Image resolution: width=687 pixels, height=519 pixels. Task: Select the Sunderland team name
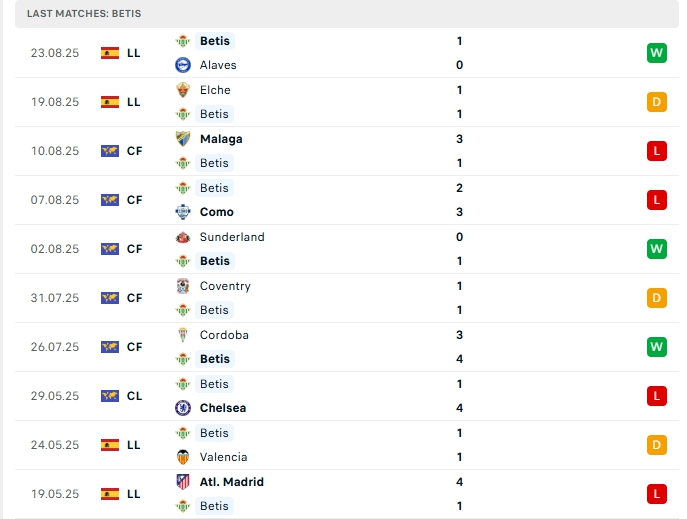[x=232, y=237]
